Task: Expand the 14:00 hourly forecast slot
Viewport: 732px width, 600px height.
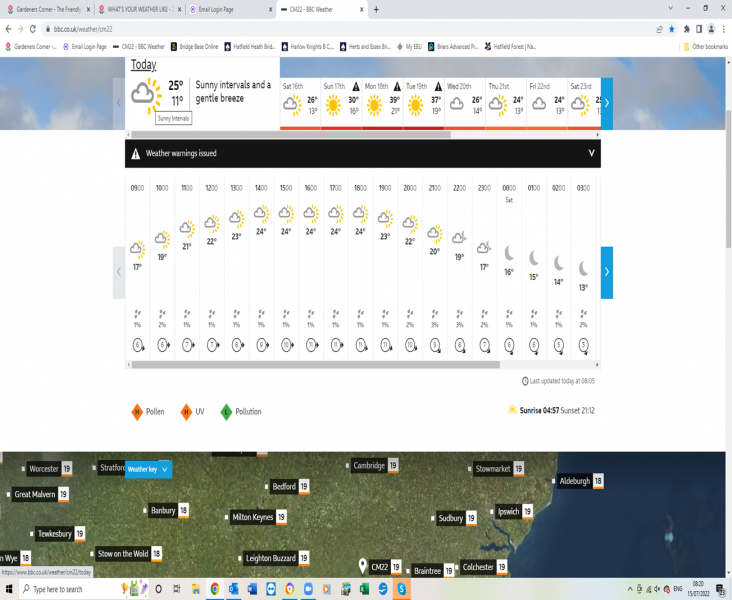Action: [260, 270]
